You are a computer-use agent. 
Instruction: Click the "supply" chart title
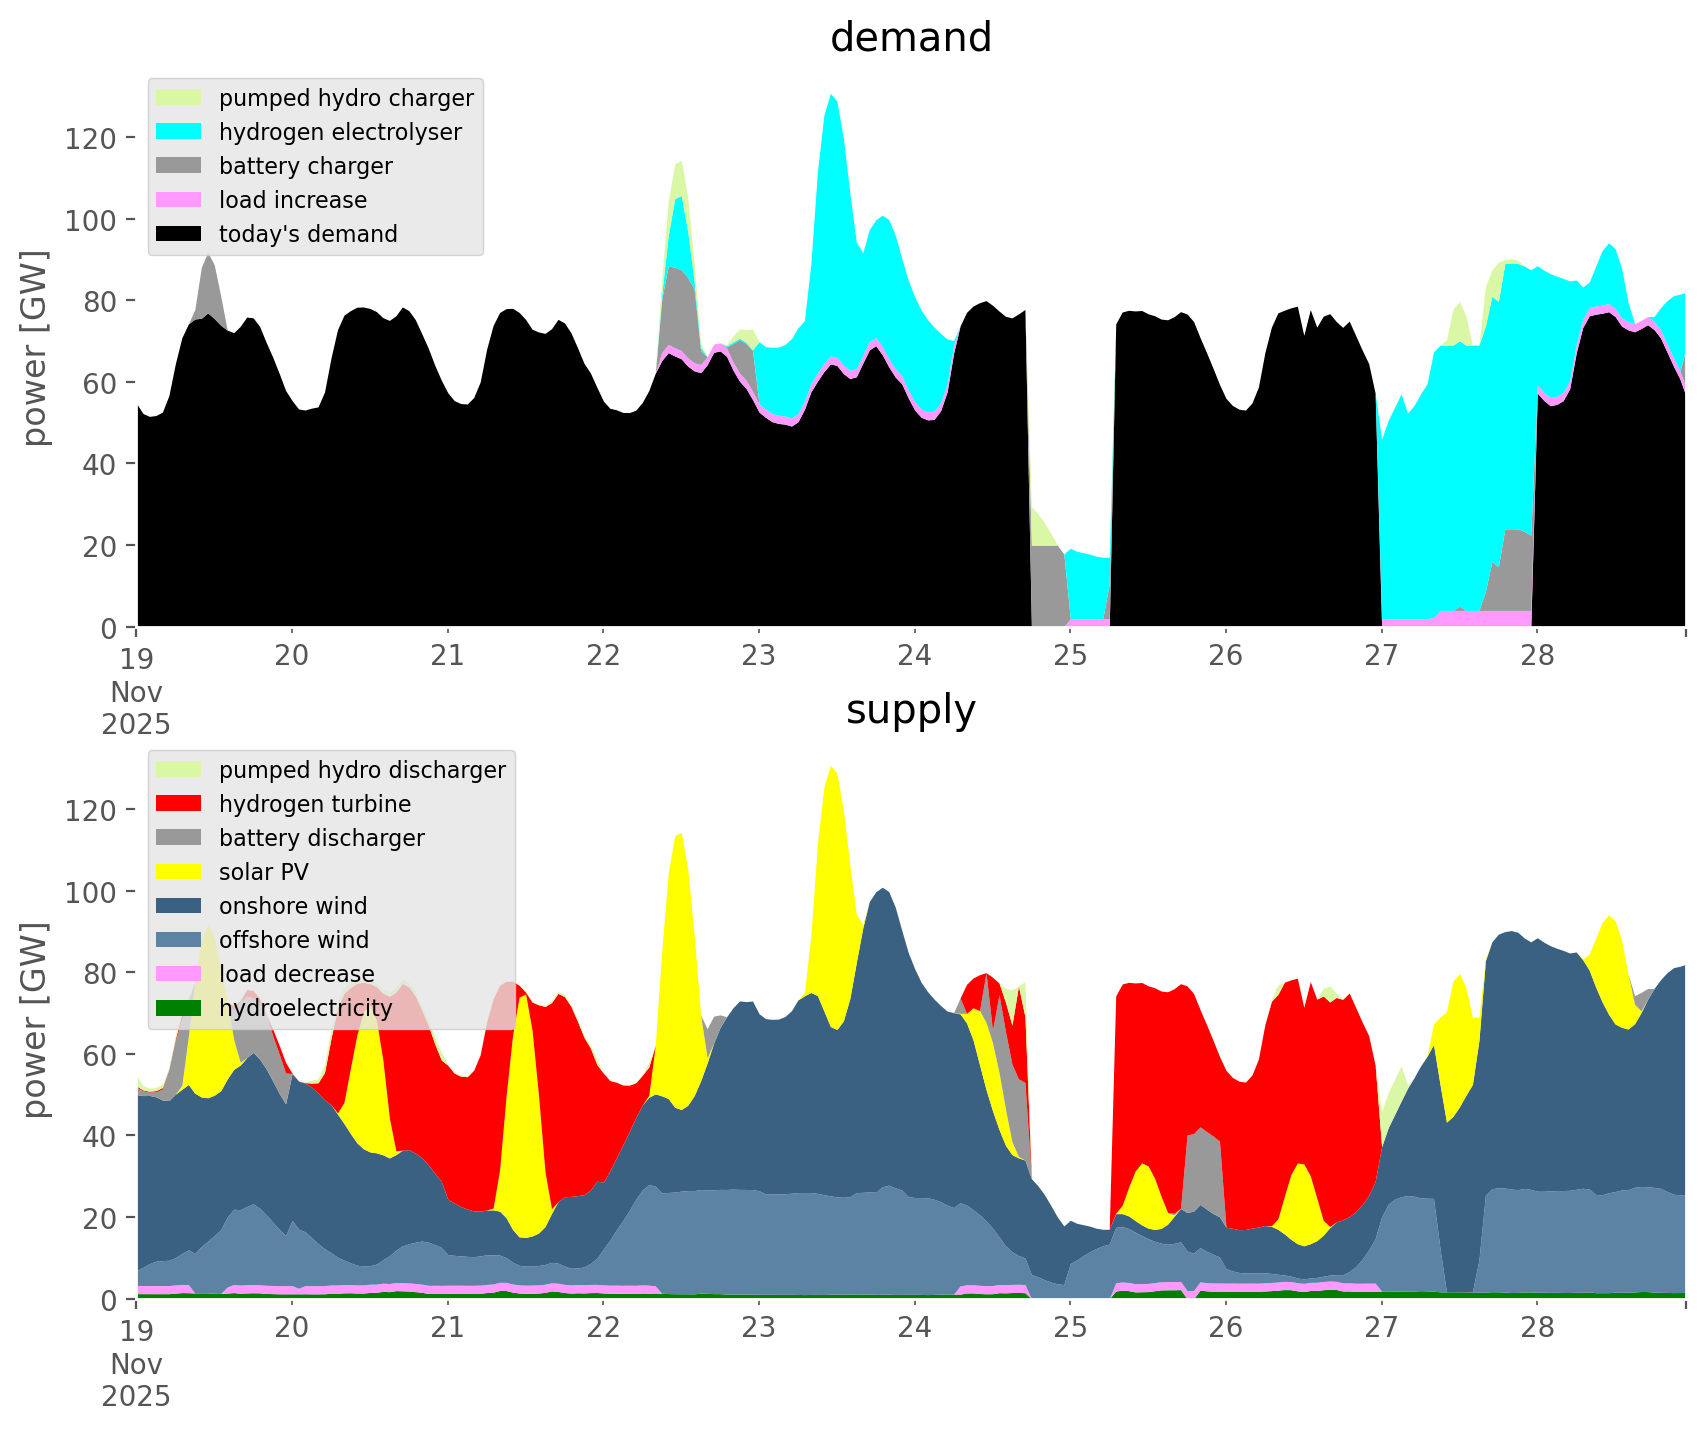point(910,710)
